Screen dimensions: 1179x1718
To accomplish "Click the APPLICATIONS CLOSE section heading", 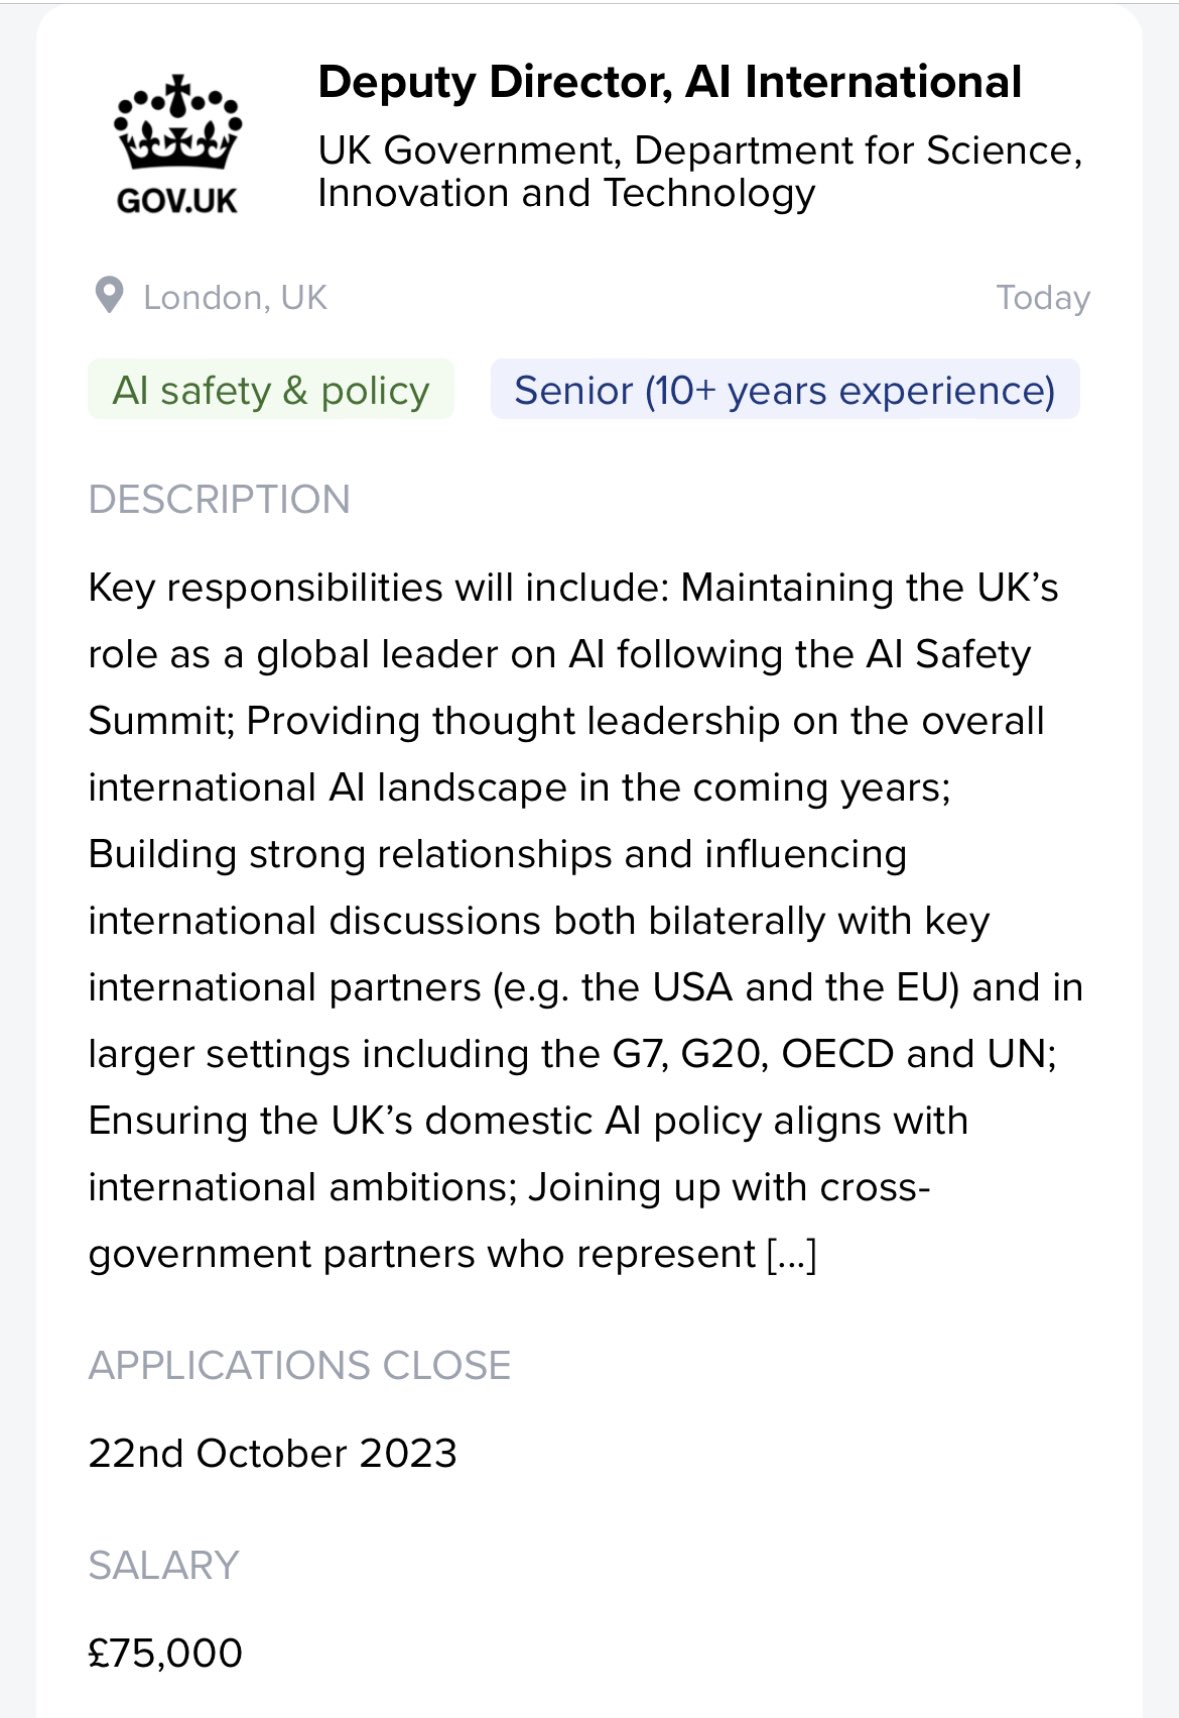I will pyautogui.click(x=299, y=1365).
